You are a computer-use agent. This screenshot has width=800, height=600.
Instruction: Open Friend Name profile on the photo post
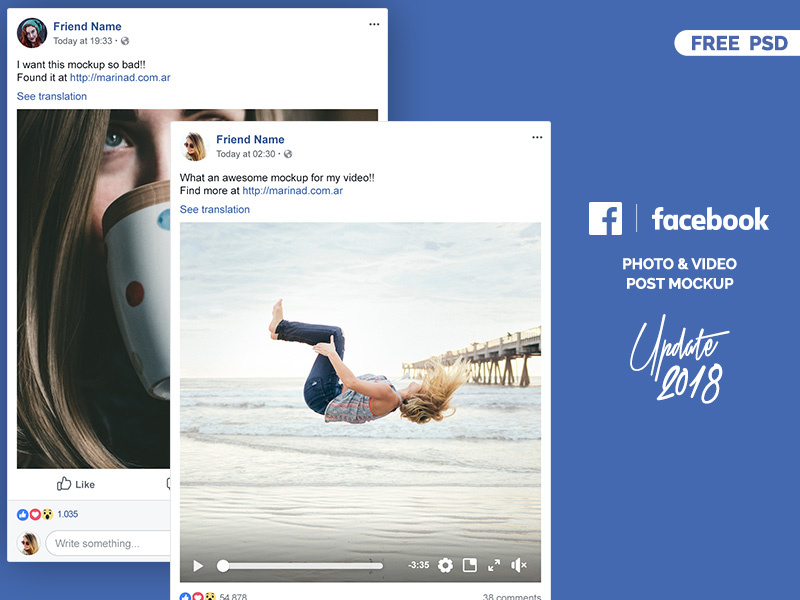(87, 27)
